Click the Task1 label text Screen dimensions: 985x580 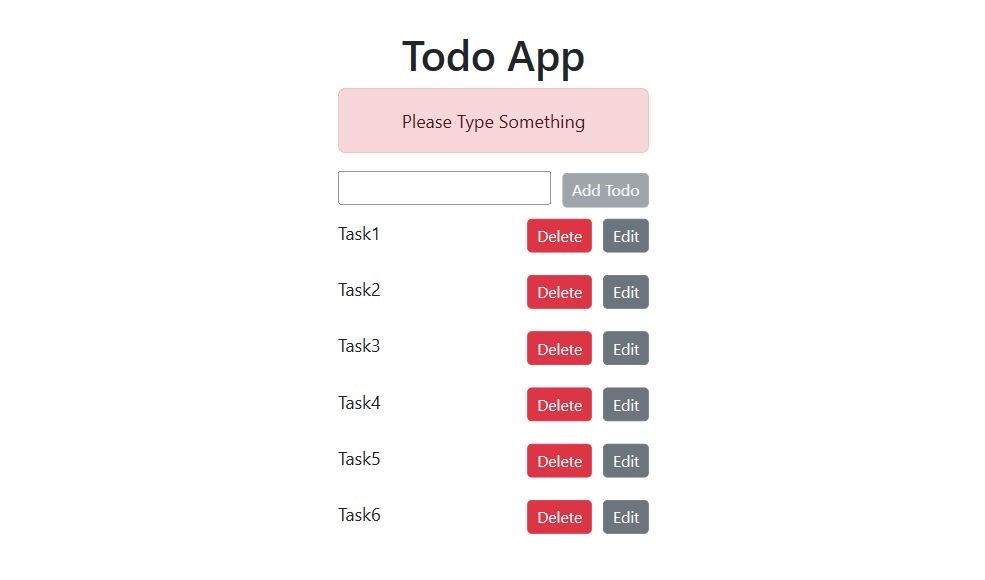point(359,234)
